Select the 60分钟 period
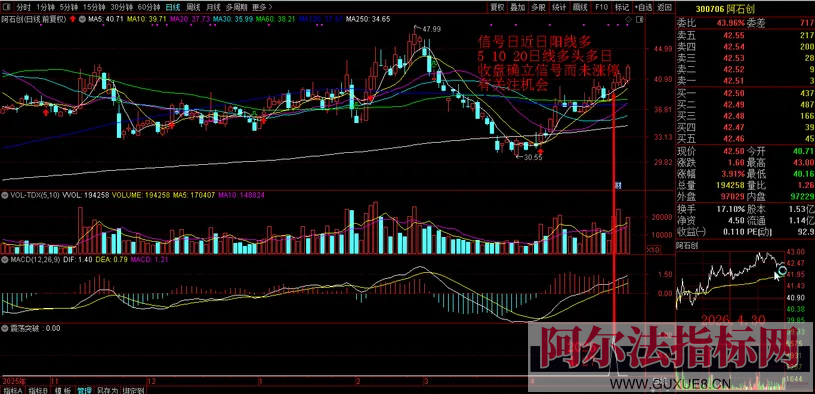The width and height of the screenshot is (815, 394). click(x=148, y=7)
